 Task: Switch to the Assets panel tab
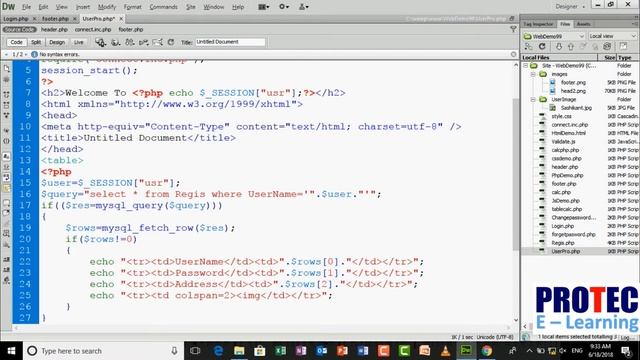583,24
